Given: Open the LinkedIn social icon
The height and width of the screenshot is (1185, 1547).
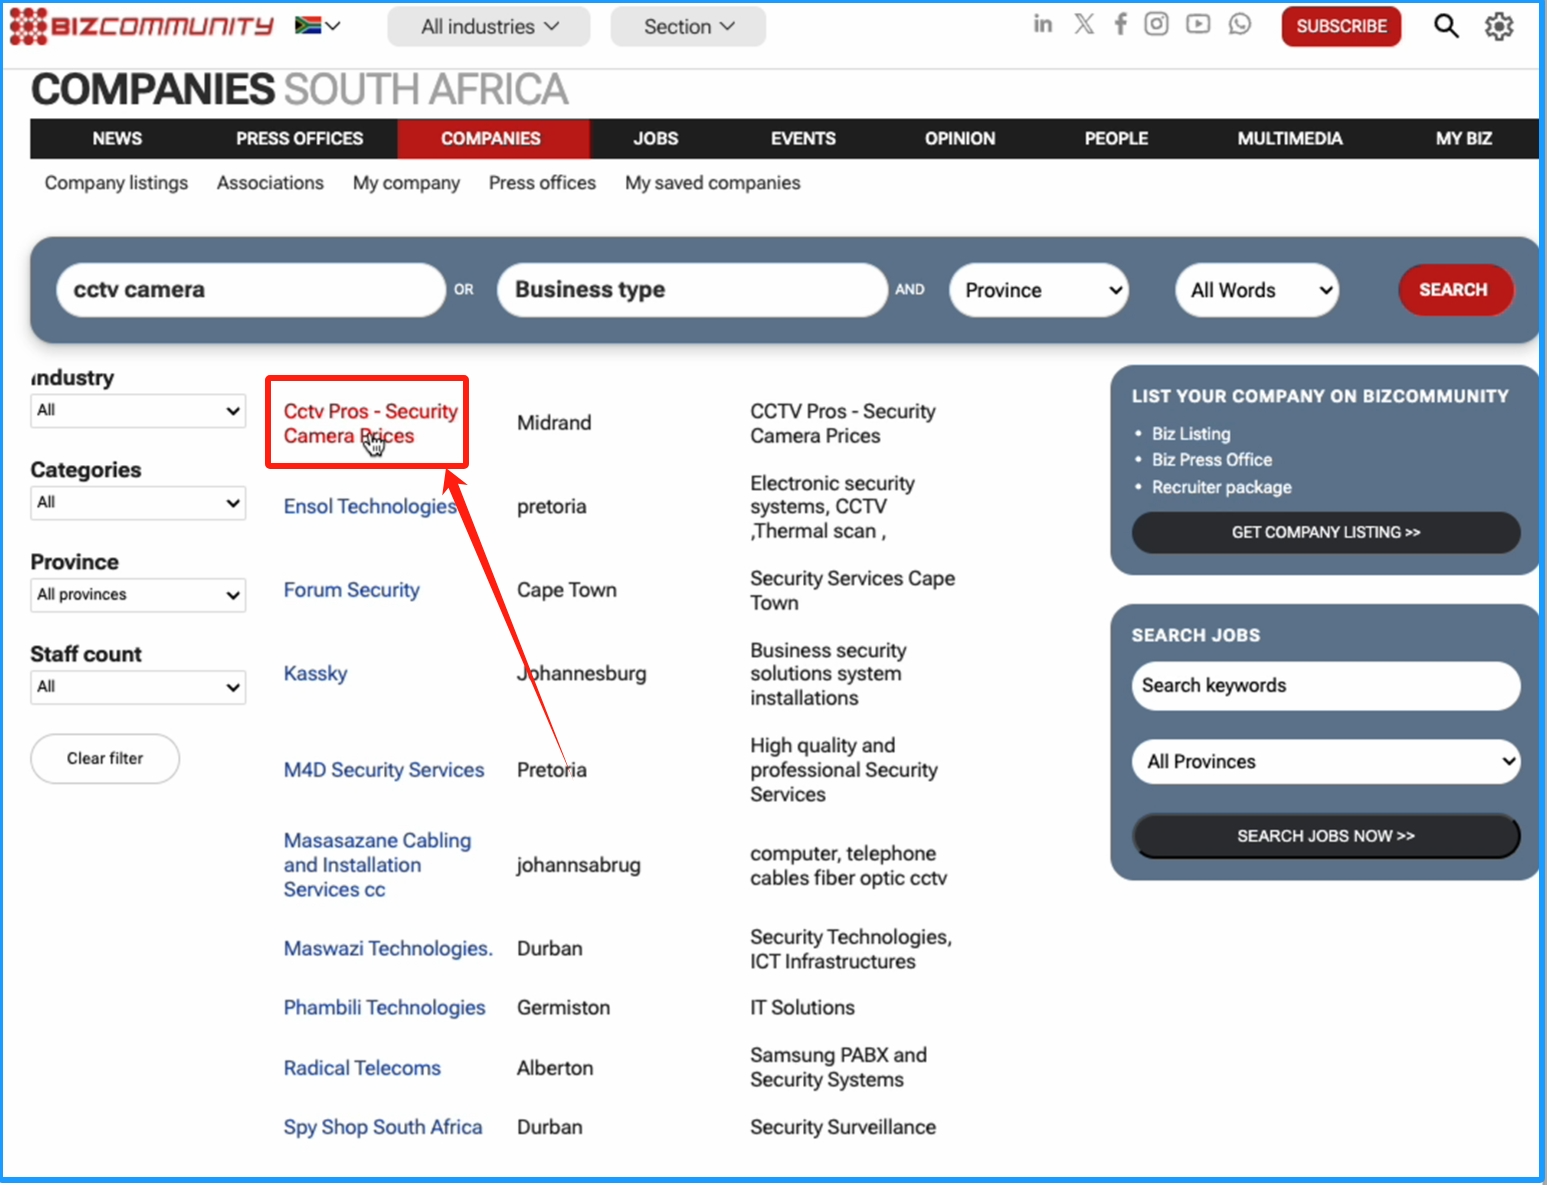Looking at the screenshot, I should (1043, 24).
